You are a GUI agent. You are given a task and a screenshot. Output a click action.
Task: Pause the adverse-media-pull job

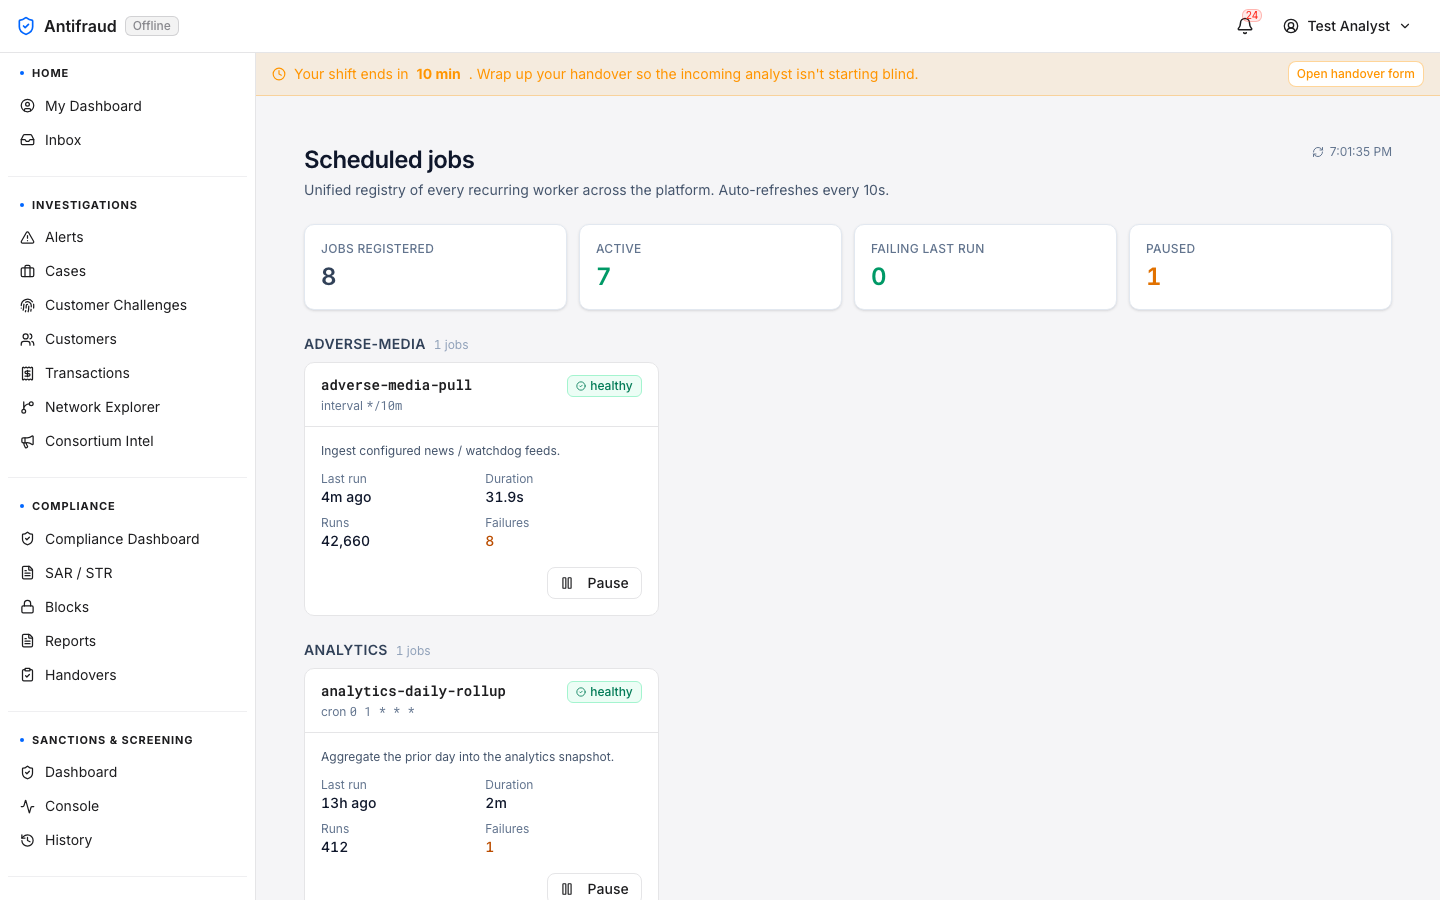pos(594,583)
